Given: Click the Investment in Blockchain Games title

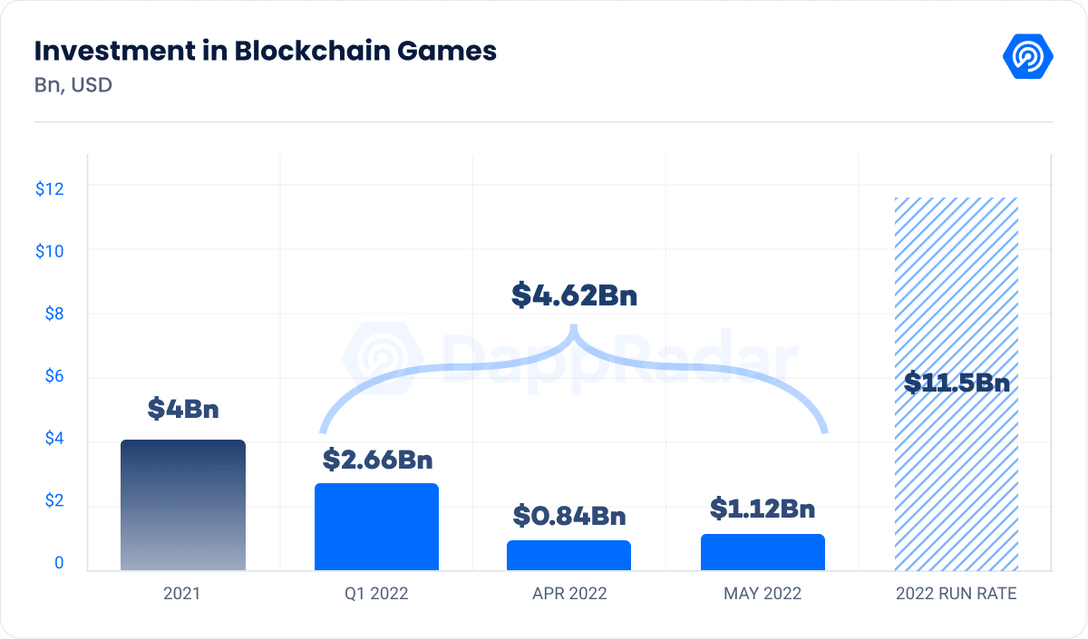Looking at the screenshot, I should coord(265,51).
